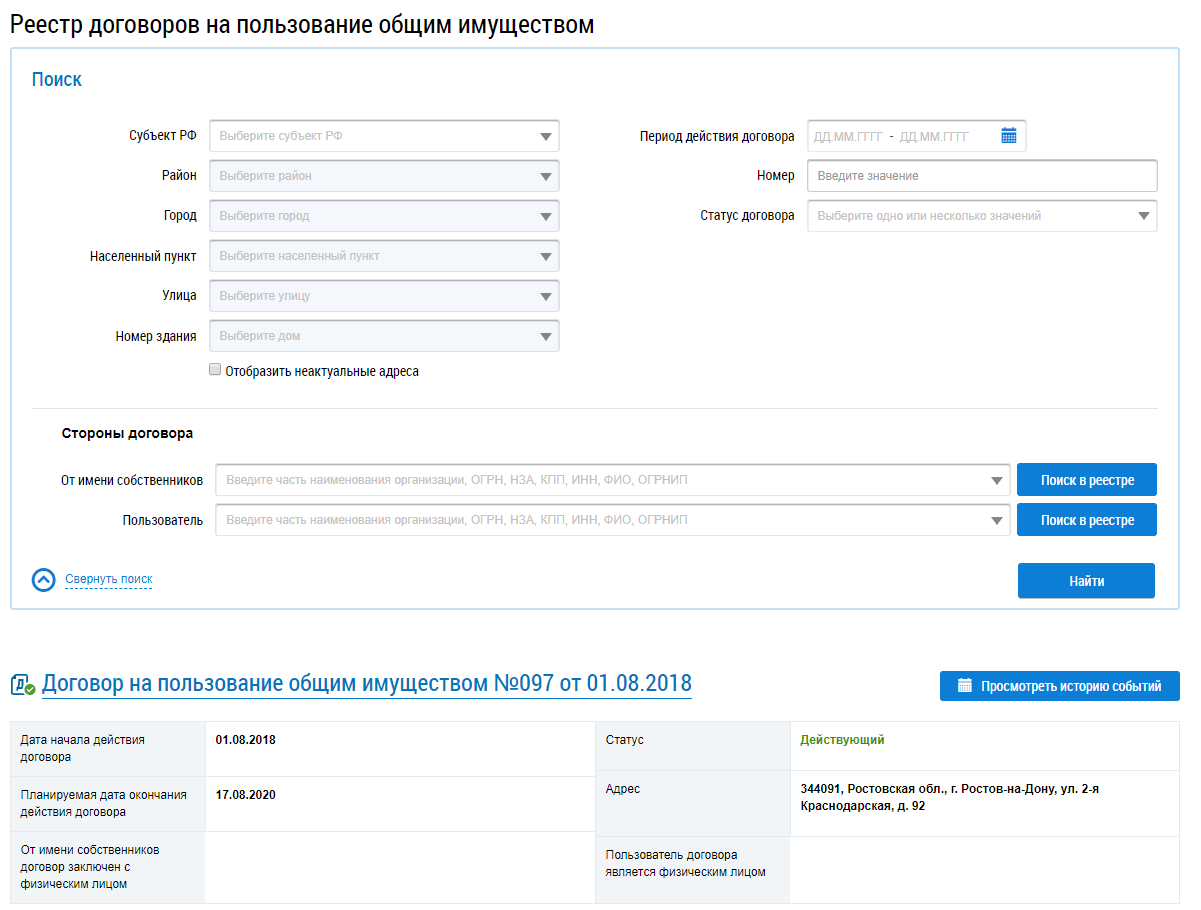Expand the 'Номер здания' dropdown

coord(384,336)
